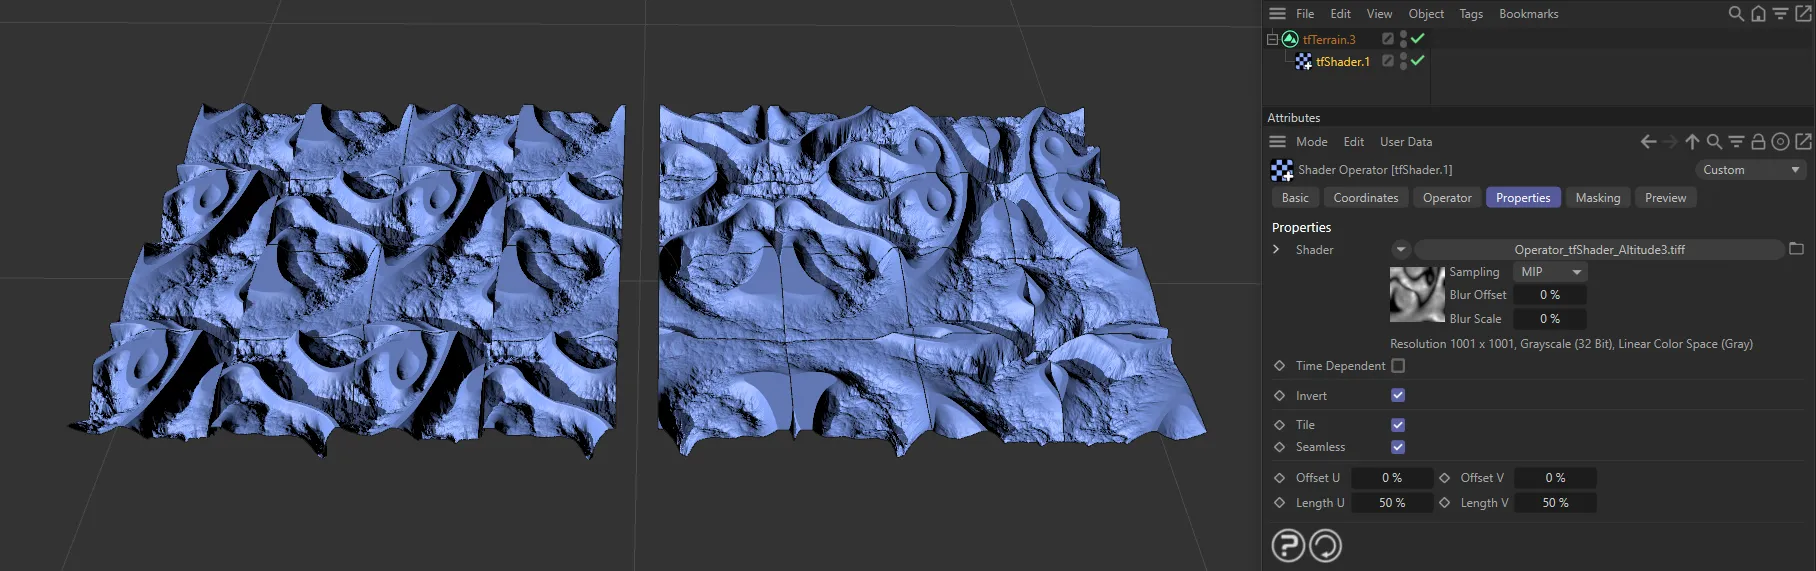Open Attributes in a new window icon

click(1803, 142)
